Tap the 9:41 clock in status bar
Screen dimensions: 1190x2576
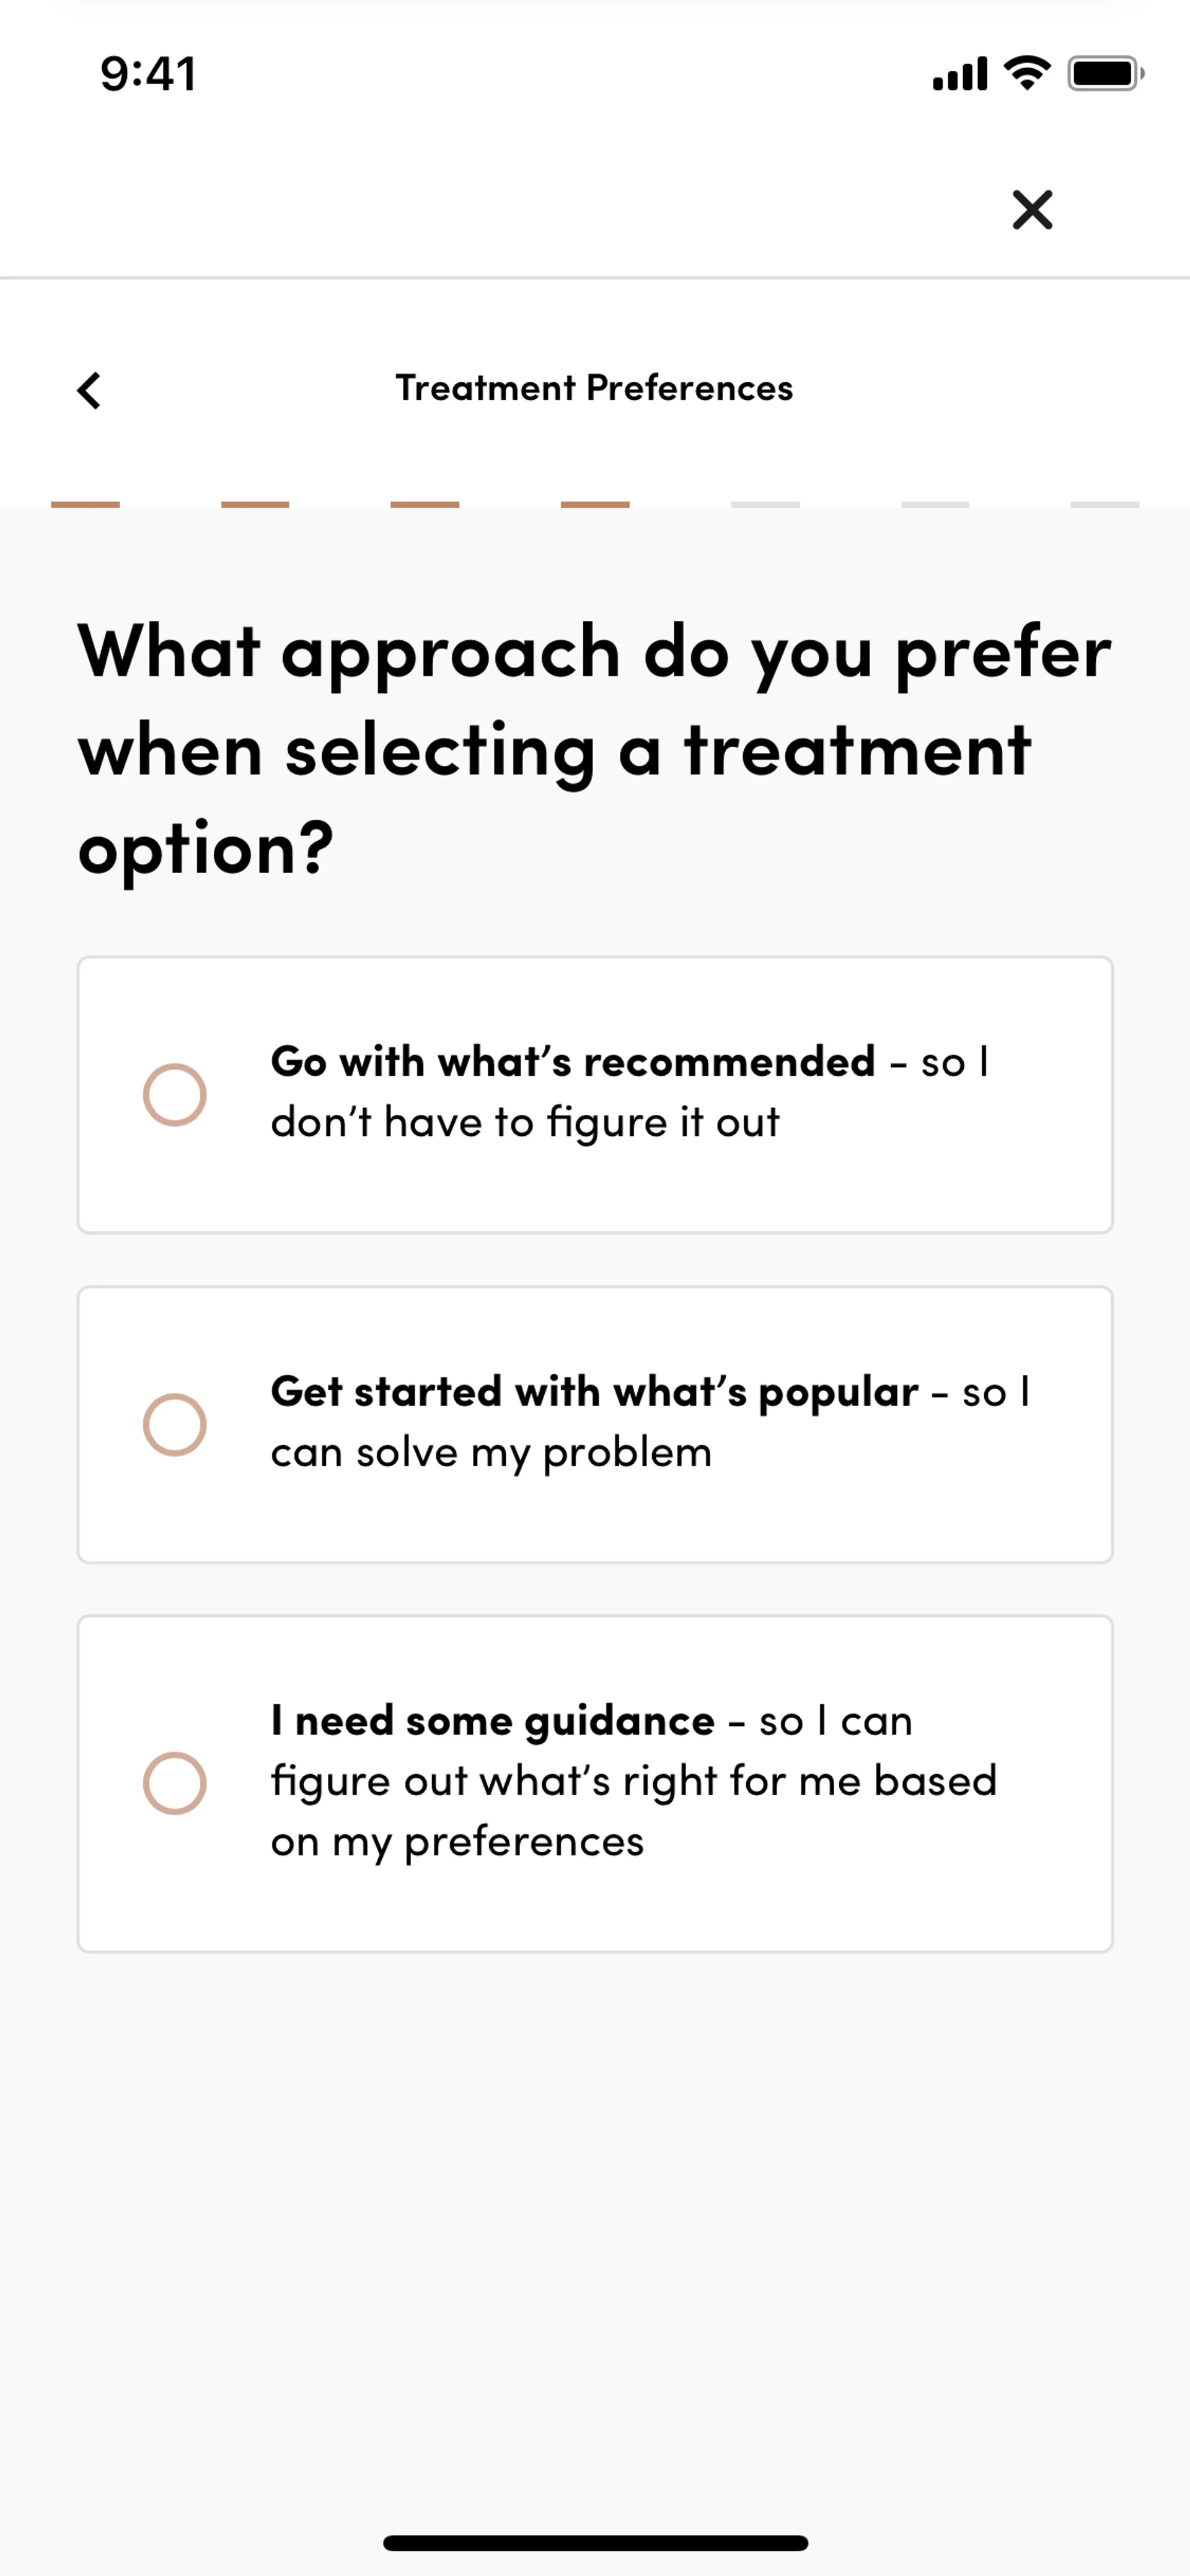click(x=148, y=74)
